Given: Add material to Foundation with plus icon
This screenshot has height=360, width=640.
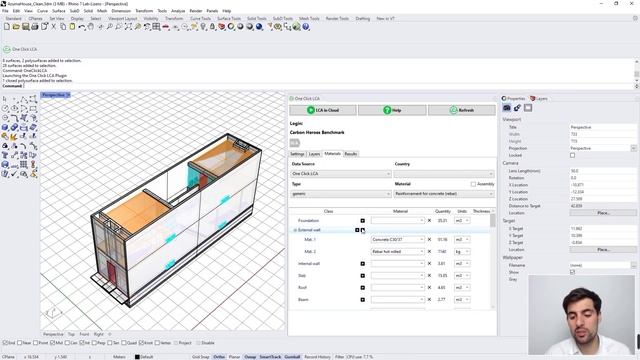Looking at the screenshot, I should tap(362, 220).
